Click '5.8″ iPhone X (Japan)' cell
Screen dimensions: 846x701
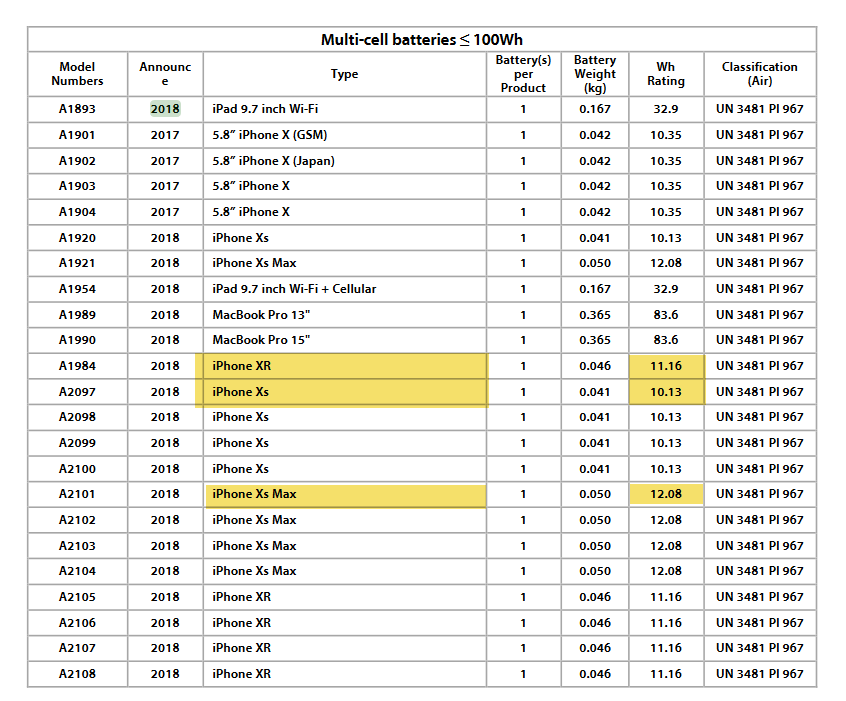274,161
